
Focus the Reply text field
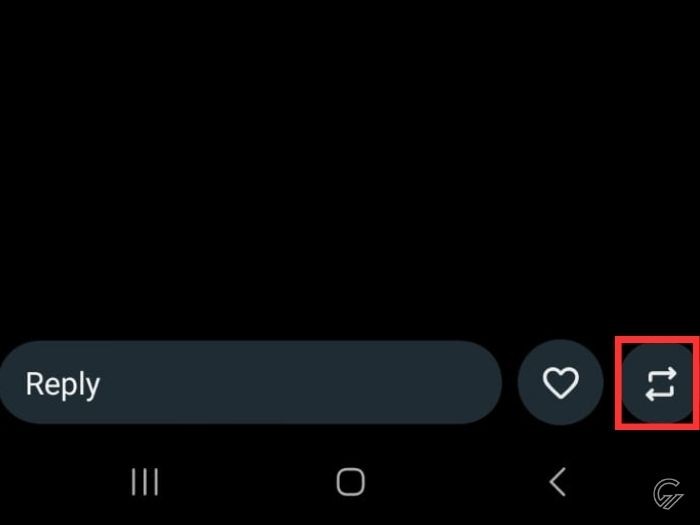pos(251,383)
